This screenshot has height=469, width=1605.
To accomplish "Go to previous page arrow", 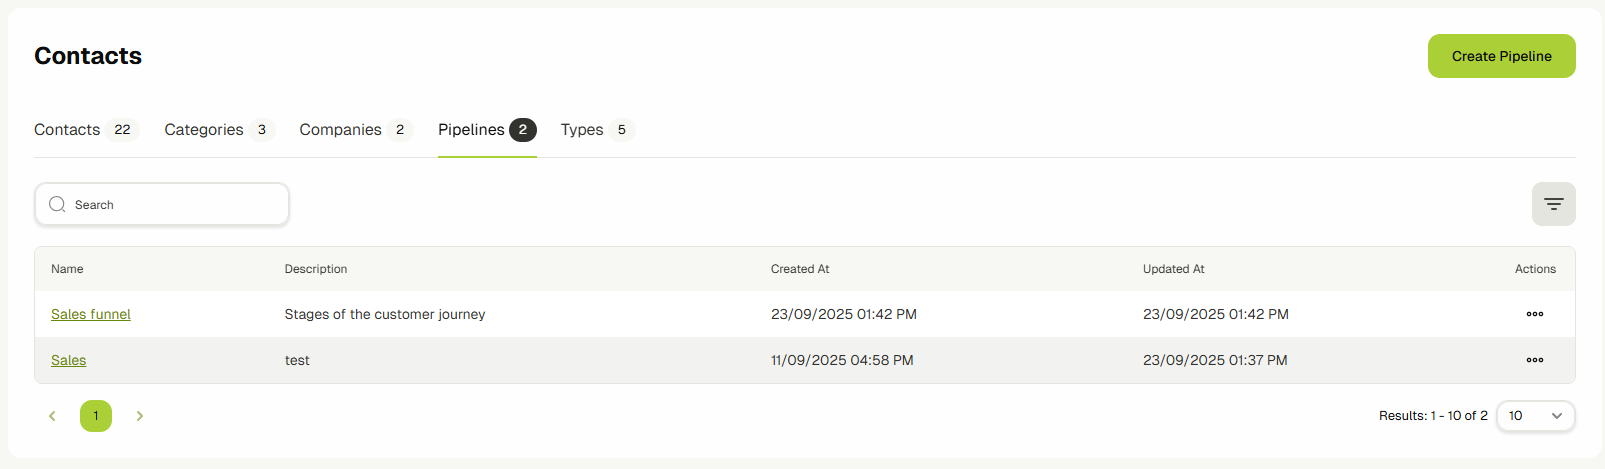I will click(x=52, y=416).
